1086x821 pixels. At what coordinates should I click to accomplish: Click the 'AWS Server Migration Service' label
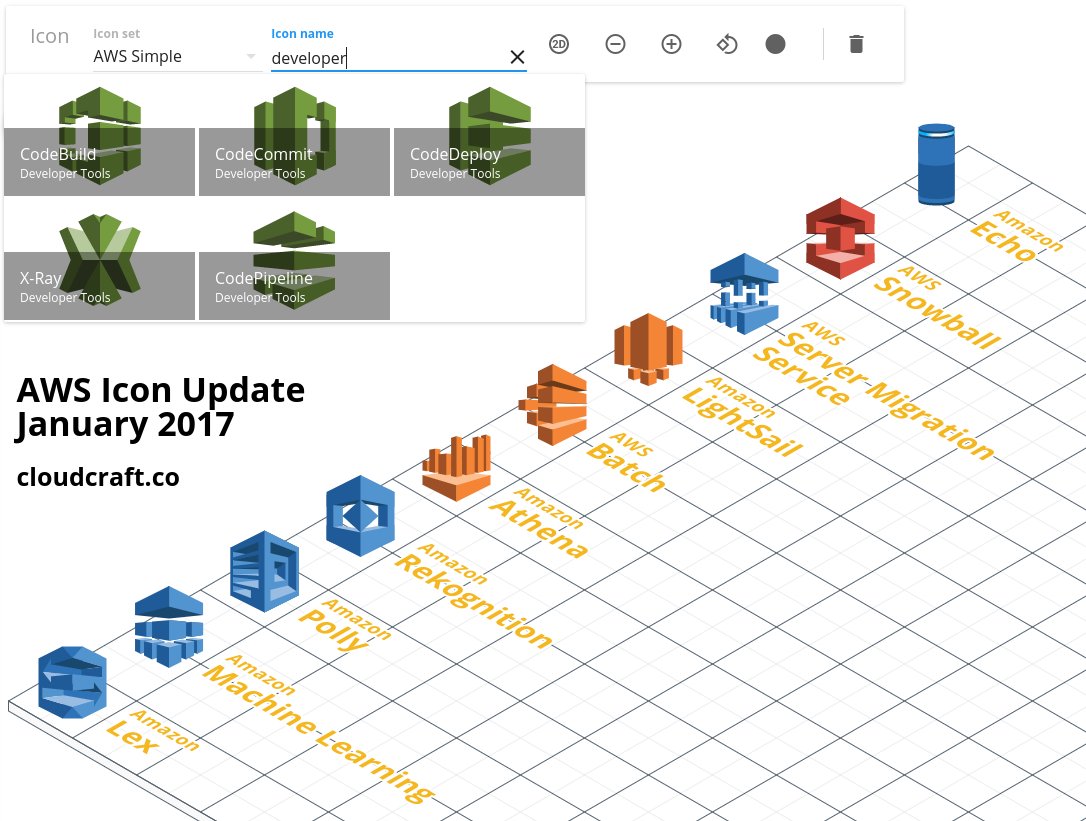pos(874,389)
